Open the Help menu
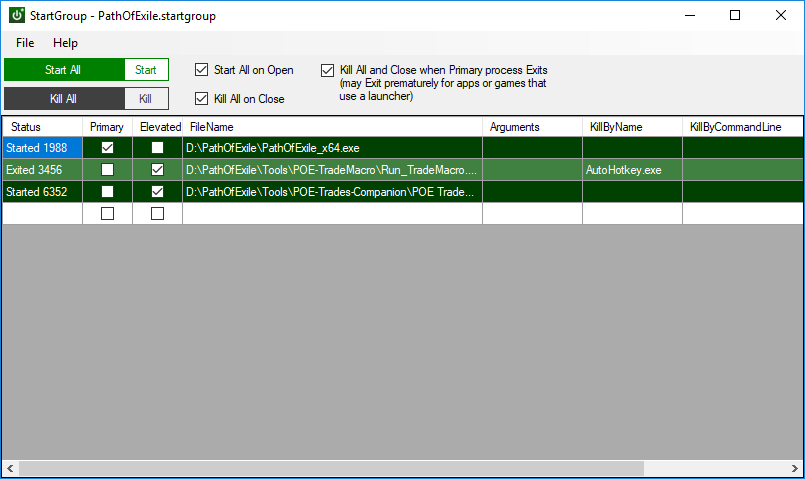Image resolution: width=805 pixels, height=479 pixels. (65, 43)
